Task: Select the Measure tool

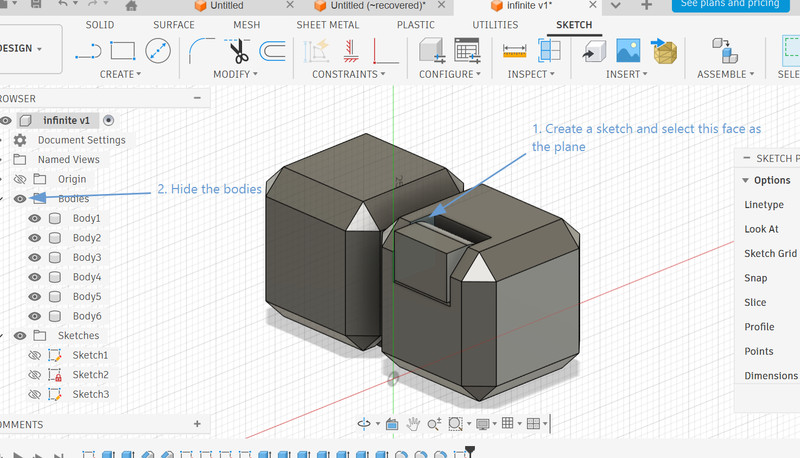Action: click(x=514, y=51)
